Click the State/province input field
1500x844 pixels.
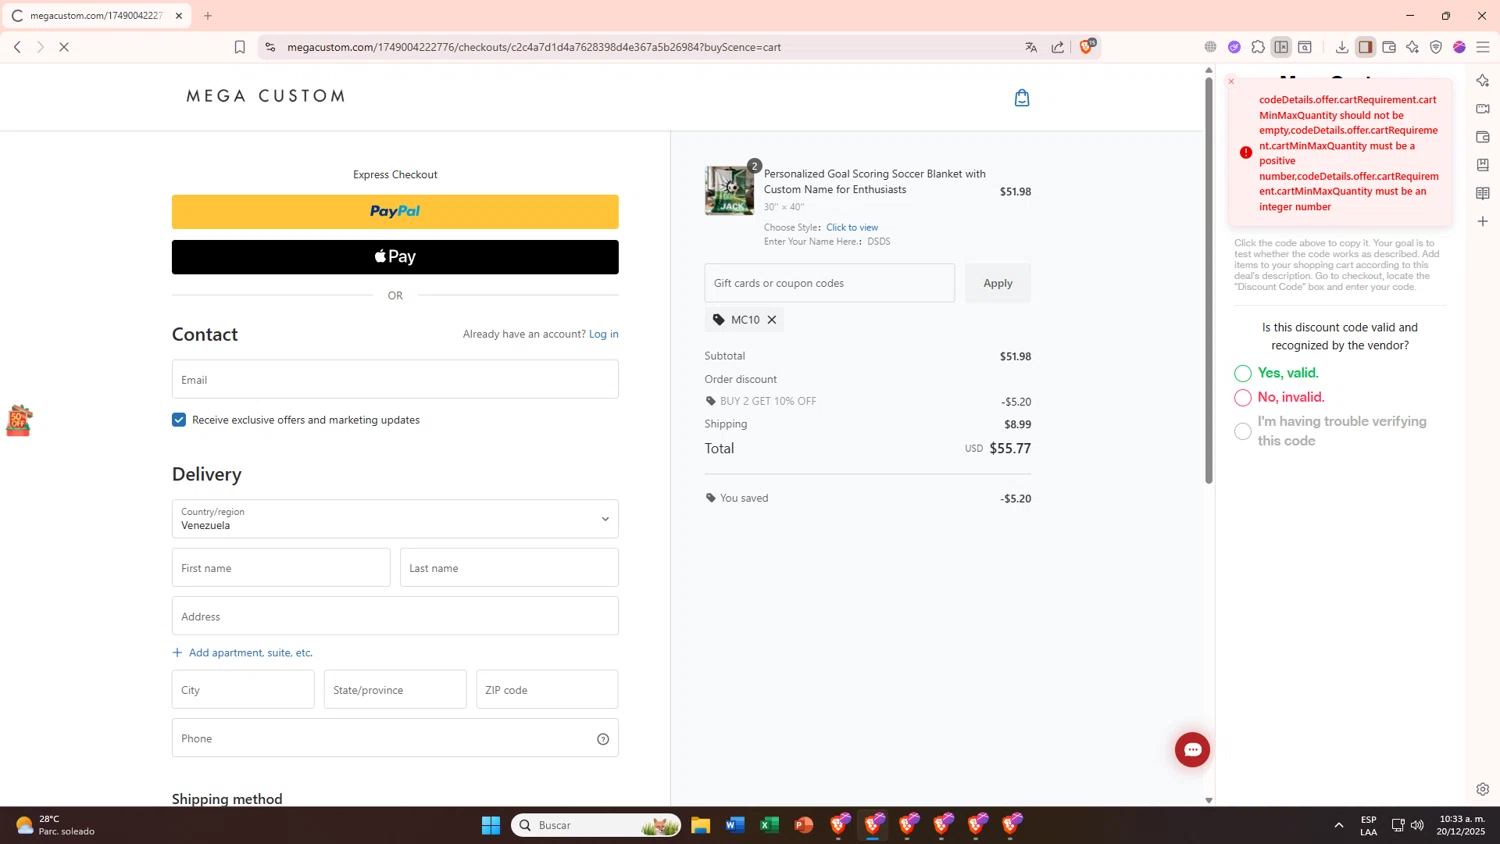[395, 690]
